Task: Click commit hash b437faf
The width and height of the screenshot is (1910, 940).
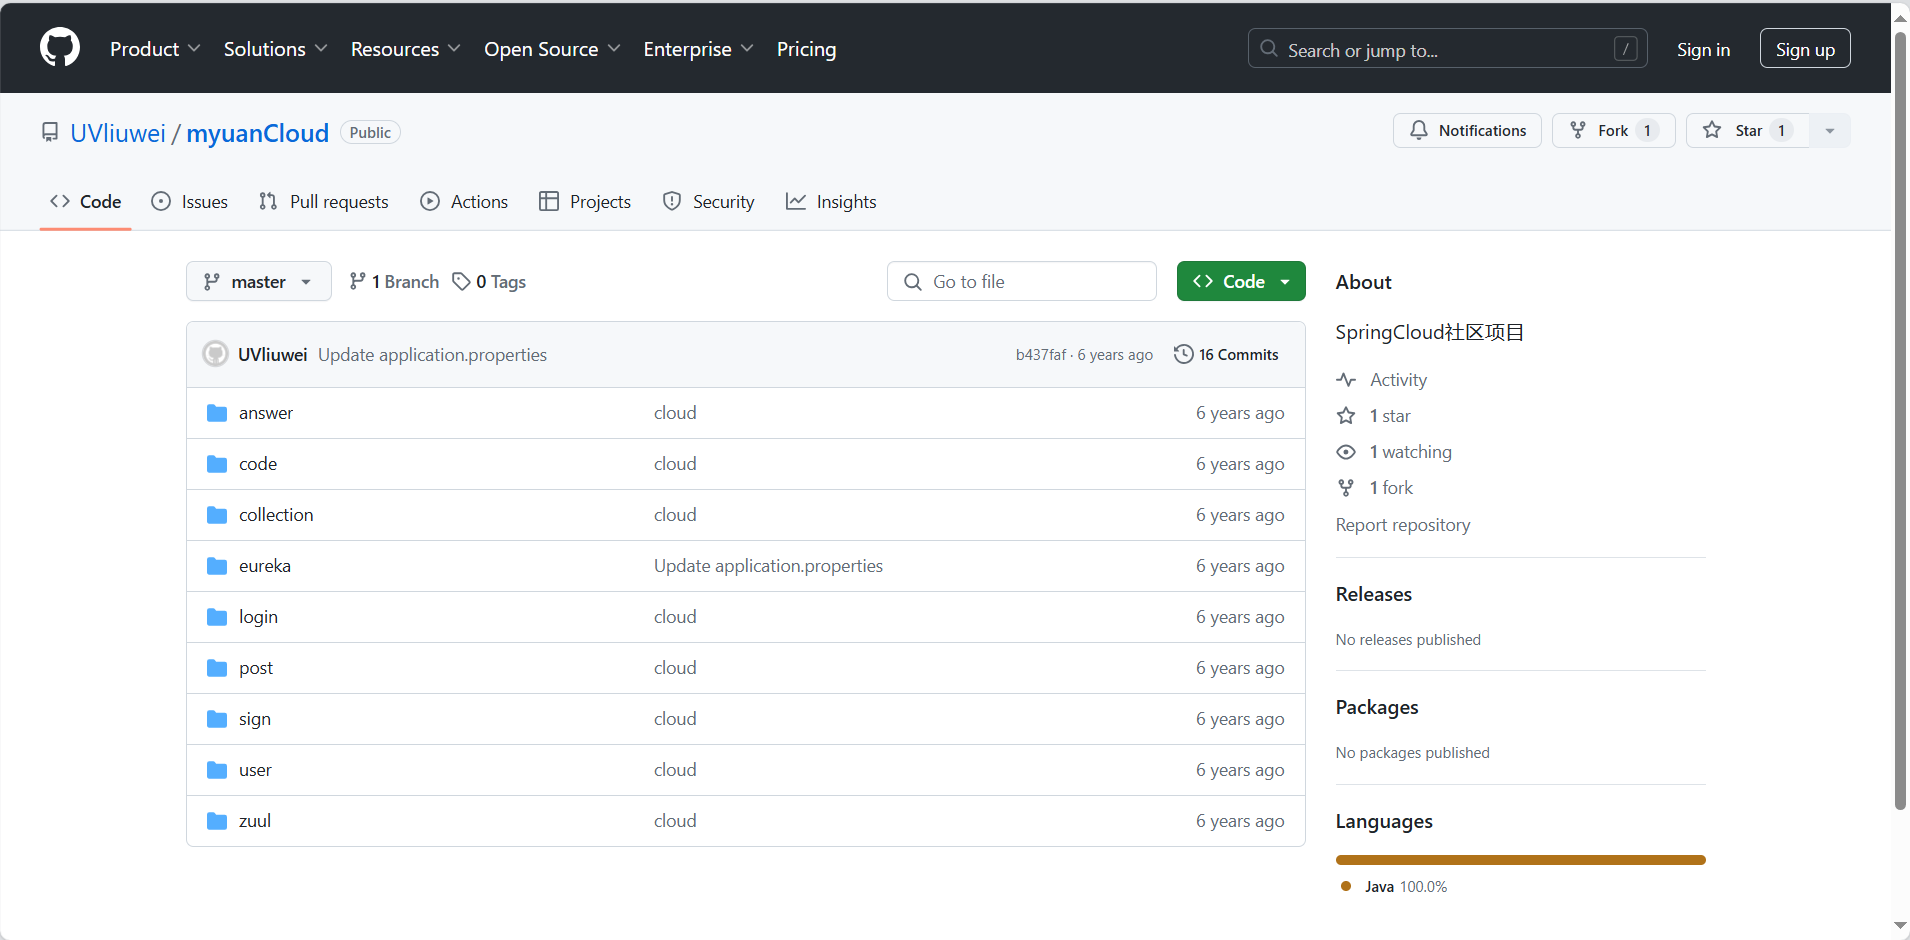Action: [x=1041, y=355]
